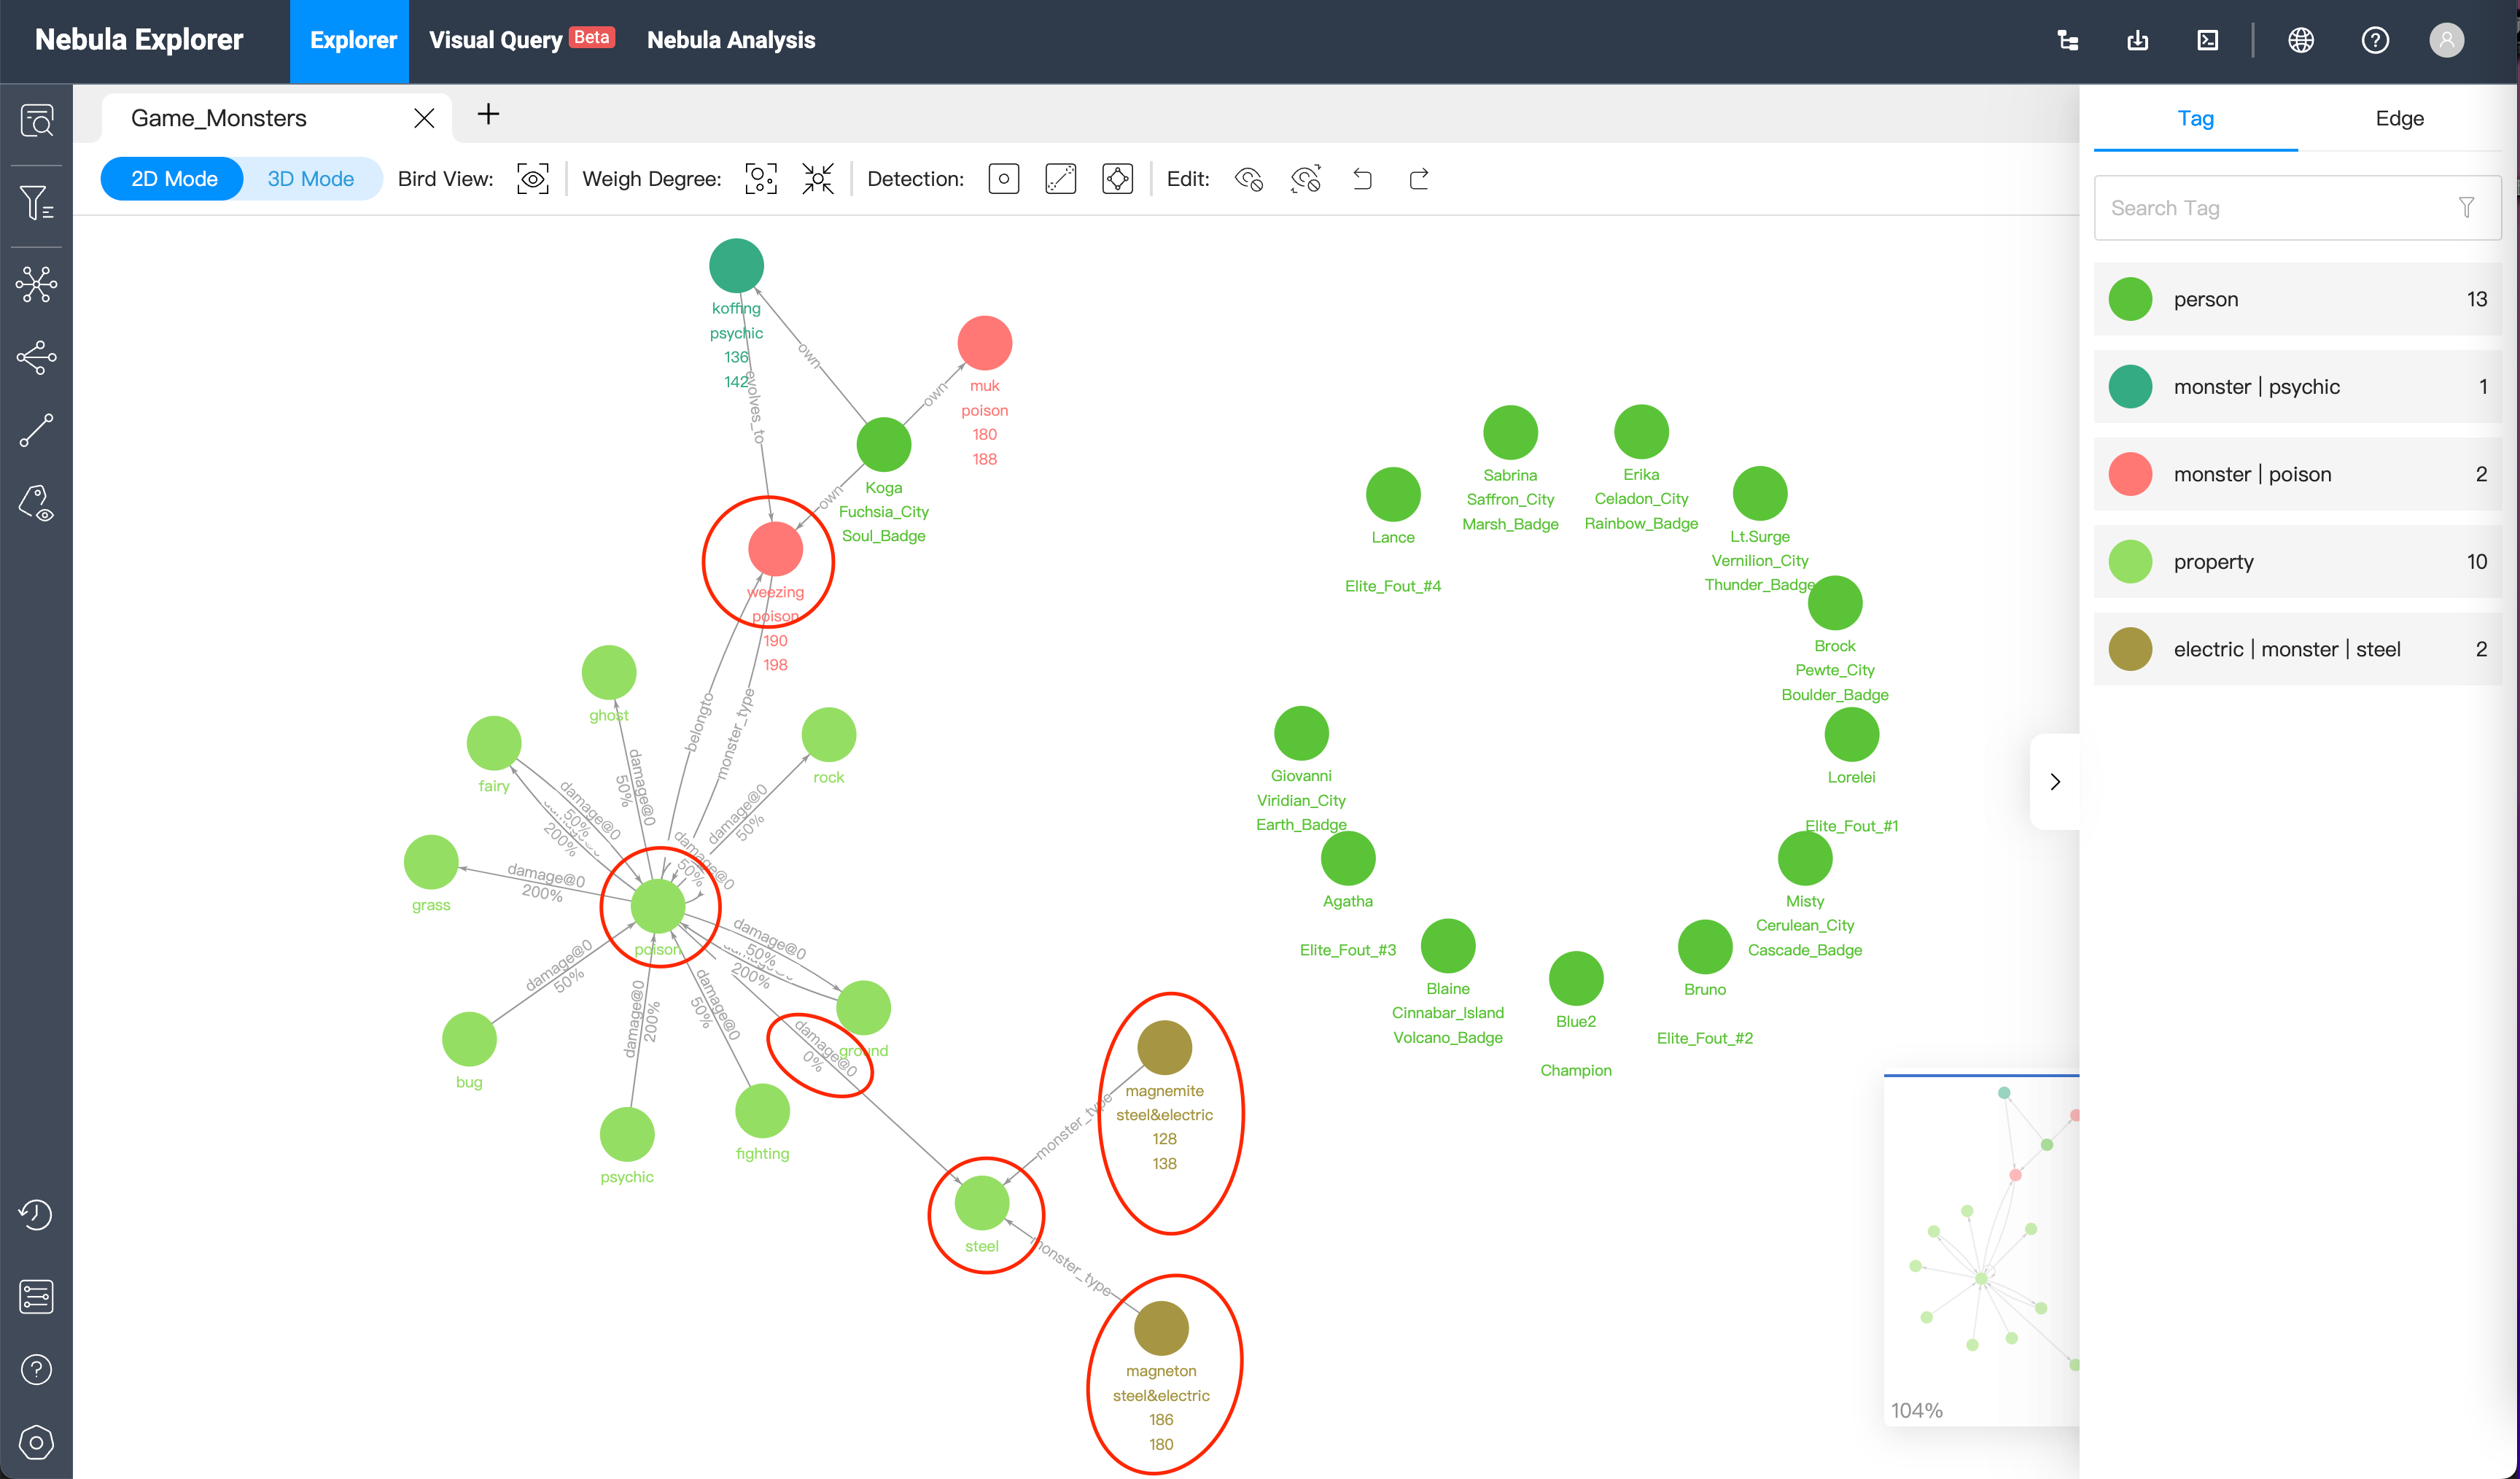Select the muk node
This screenshot has width=2520, height=1479.
[984, 343]
